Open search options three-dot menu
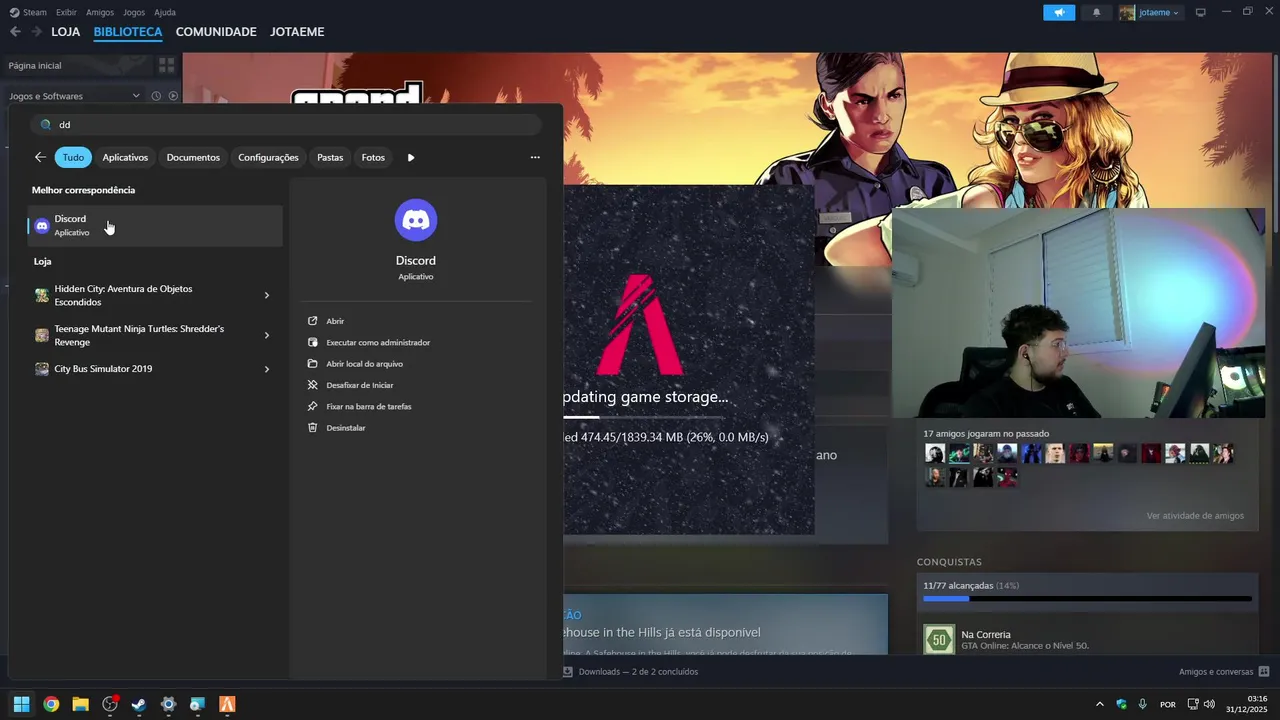Viewport: 1280px width, 720px height. (x=535, y=157)
